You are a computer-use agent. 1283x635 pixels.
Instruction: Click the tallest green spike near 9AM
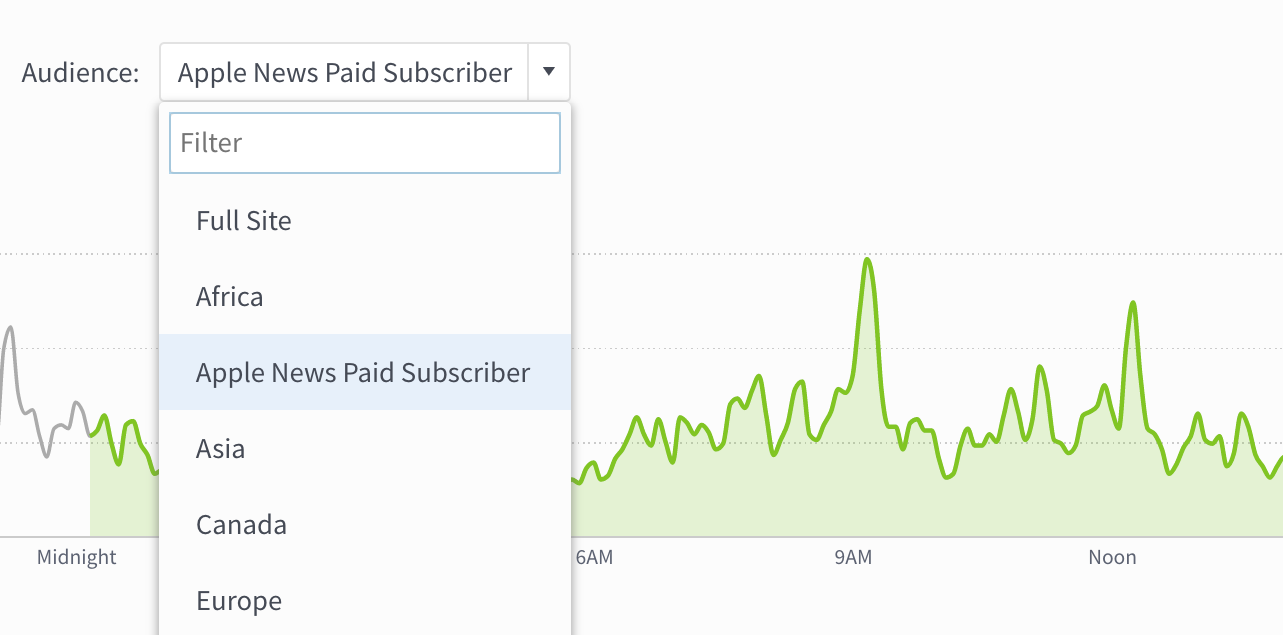click(867, 261)
